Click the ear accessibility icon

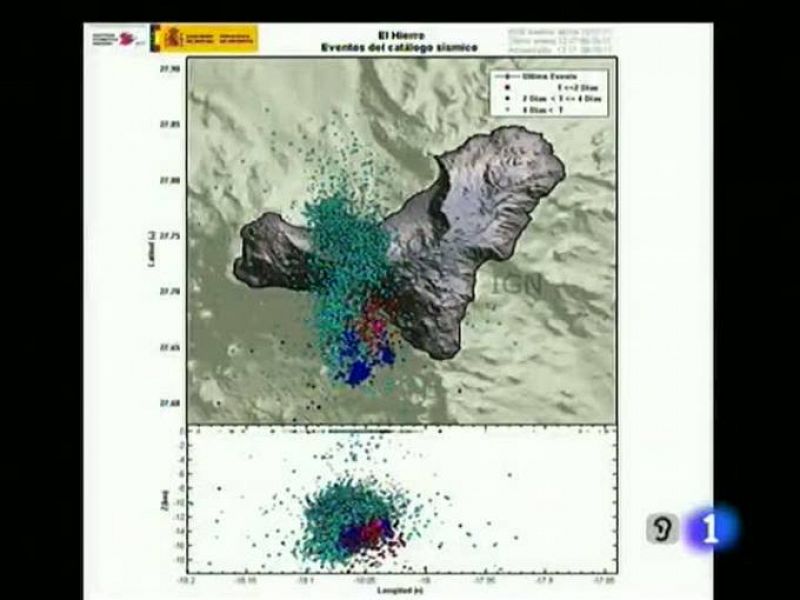(661, 528)
